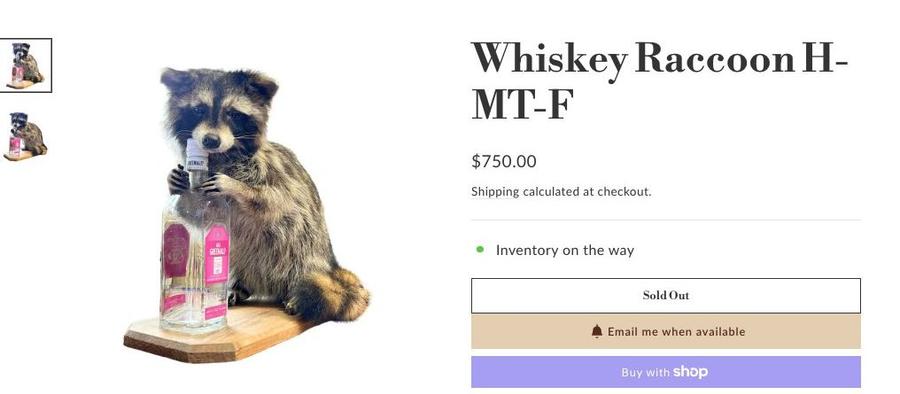The width and height of the screenshot is (900, 394).
Task: Click the raccoon's striped tail
Action: pos(332,296)
